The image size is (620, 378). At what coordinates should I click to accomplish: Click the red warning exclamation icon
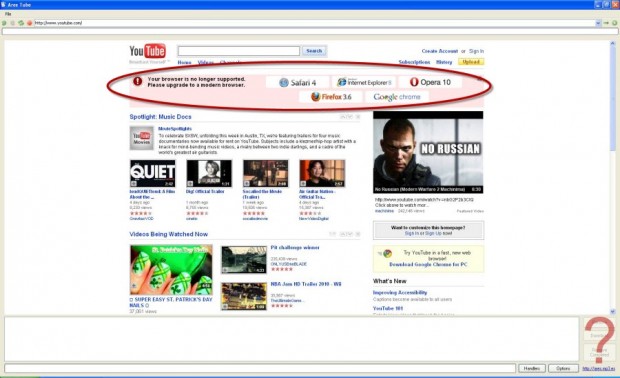(x=137, y=81)
